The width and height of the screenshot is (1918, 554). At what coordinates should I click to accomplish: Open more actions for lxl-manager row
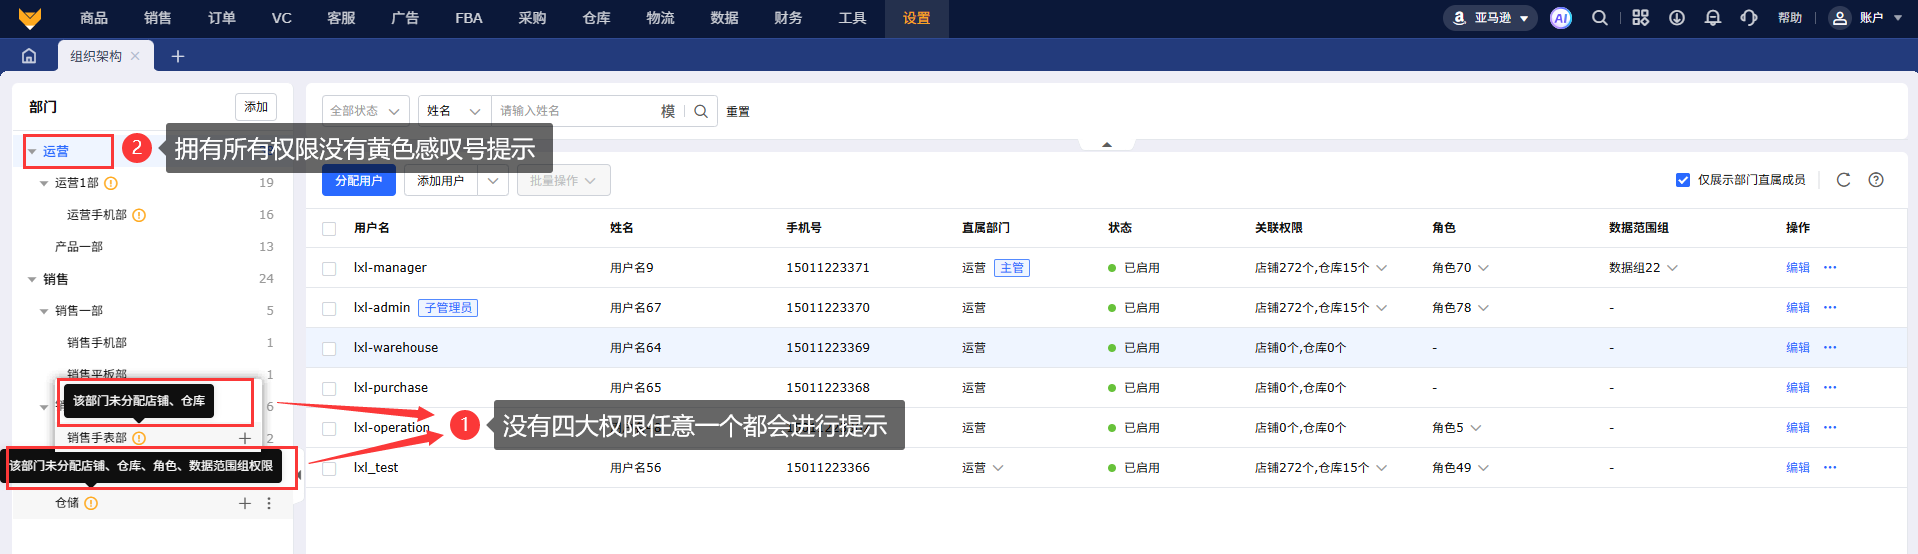1830,267
